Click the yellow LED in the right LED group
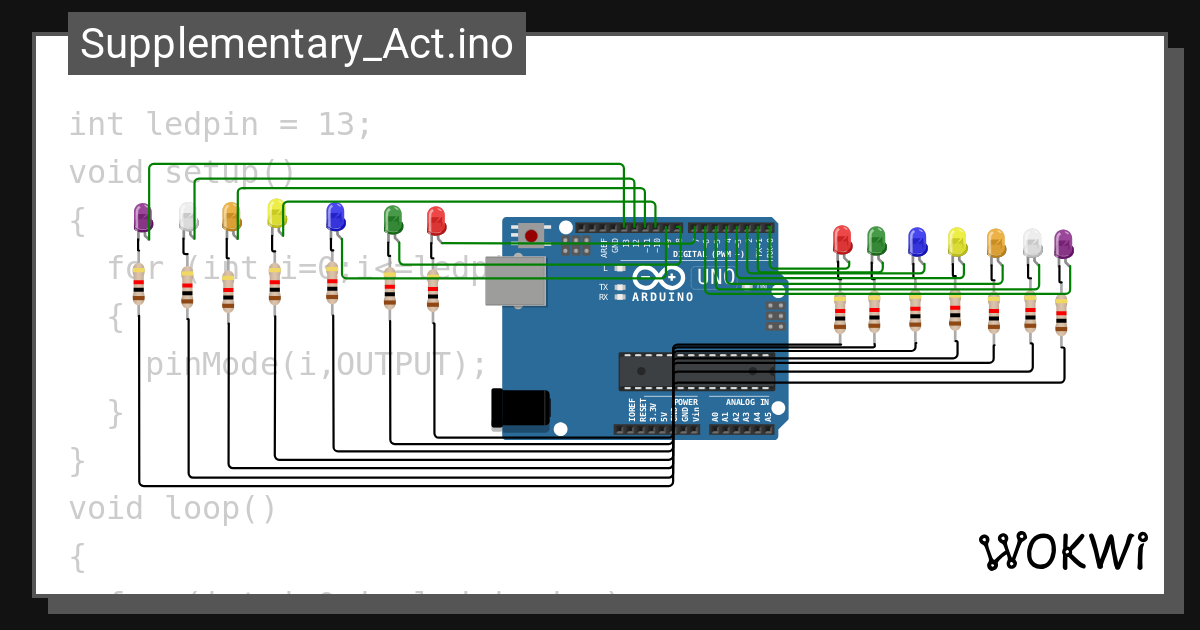Screen dimensions: 1200x630 [x=957, y=242]
